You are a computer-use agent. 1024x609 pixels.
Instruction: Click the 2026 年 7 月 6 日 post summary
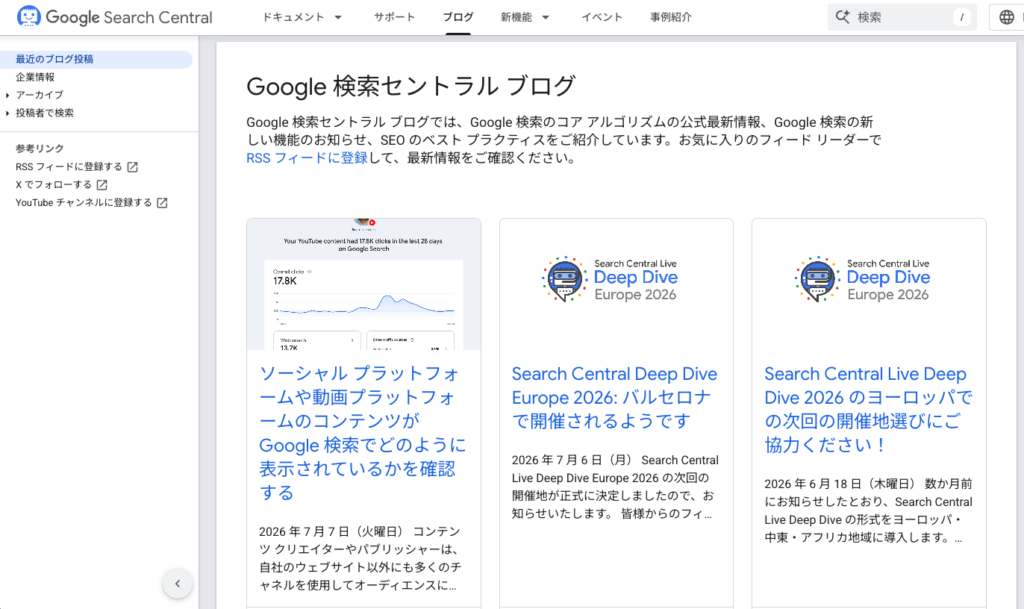(x=615, y=487)
